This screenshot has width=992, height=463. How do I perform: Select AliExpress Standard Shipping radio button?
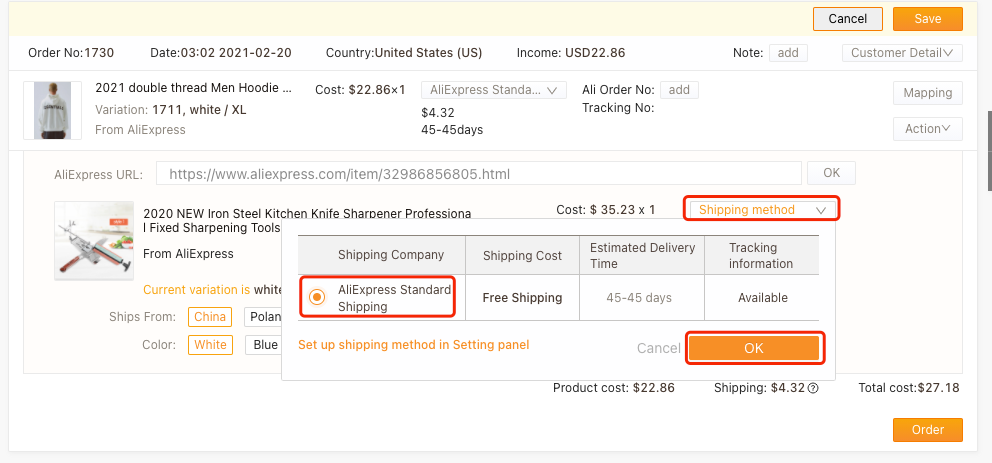click(x=317, y=297)
